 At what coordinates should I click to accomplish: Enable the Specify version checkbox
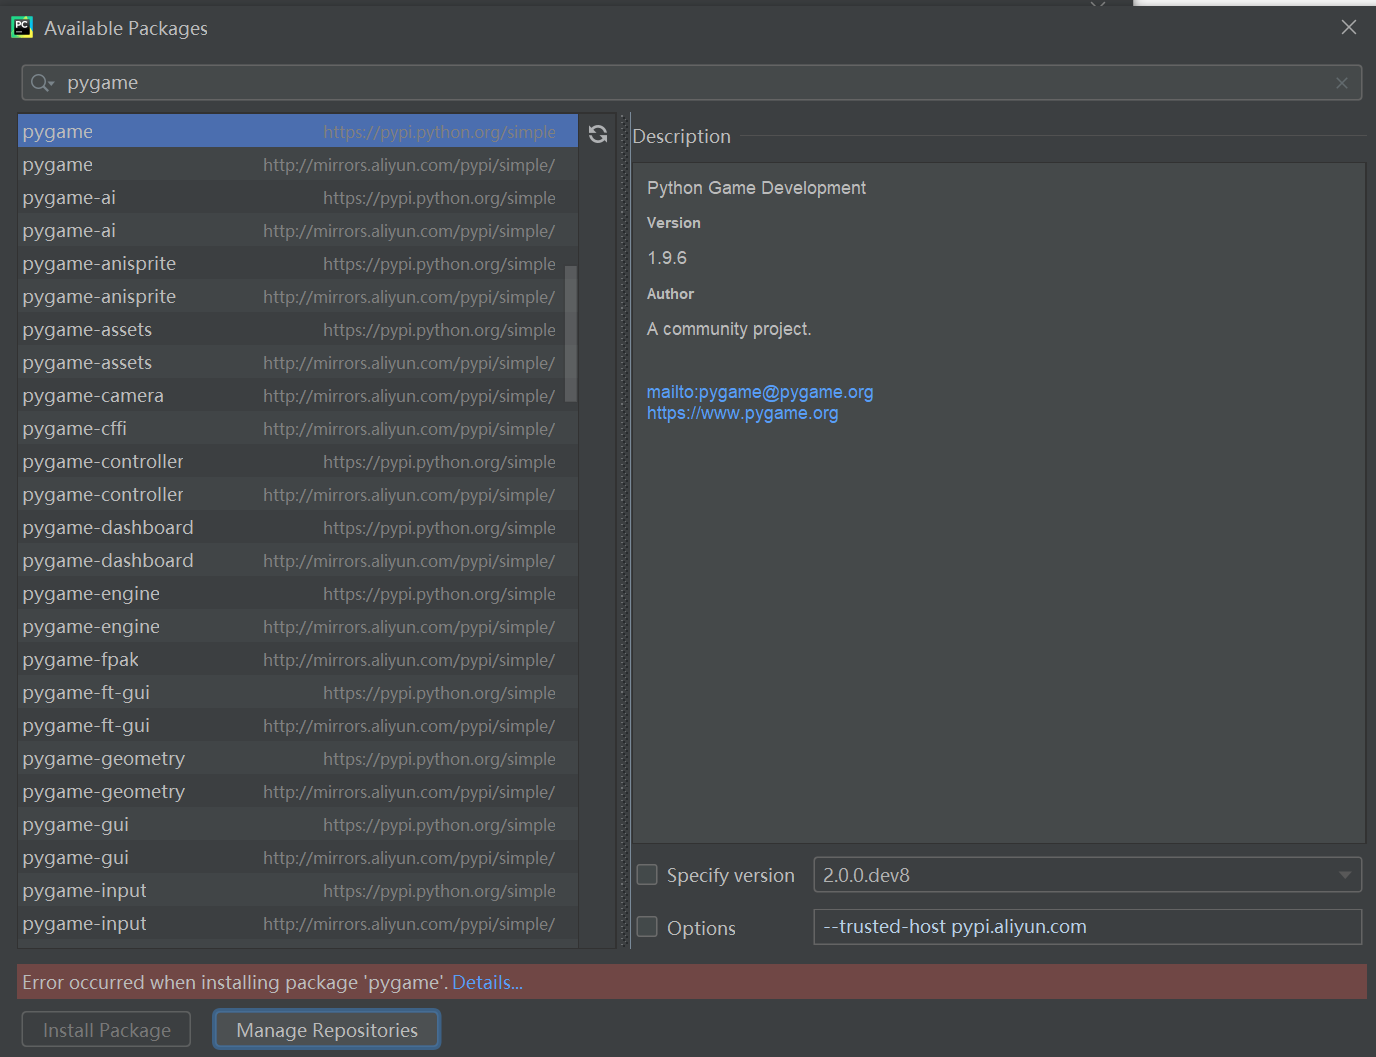click(x=648, y=875)
